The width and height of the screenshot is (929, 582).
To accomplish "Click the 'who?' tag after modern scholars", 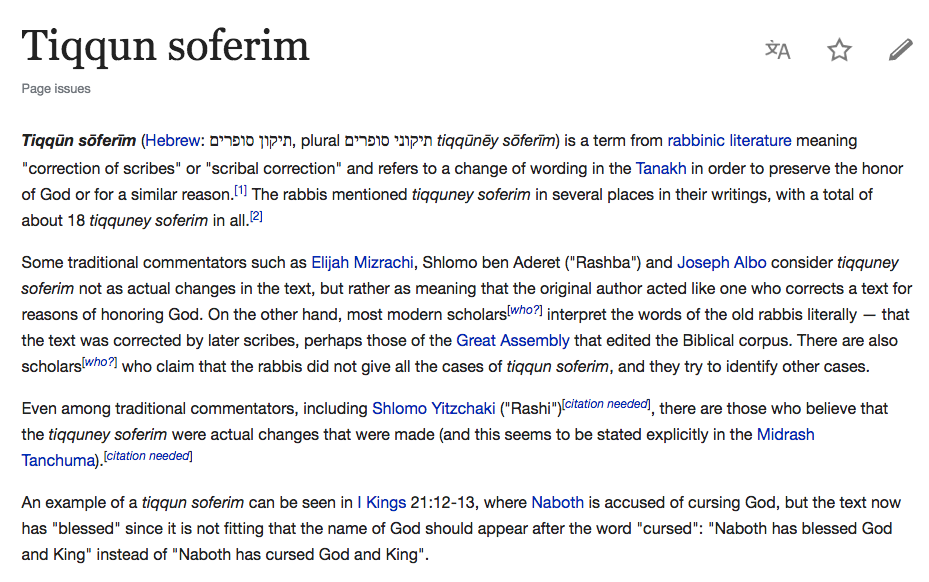I will (x=523, y=311).
